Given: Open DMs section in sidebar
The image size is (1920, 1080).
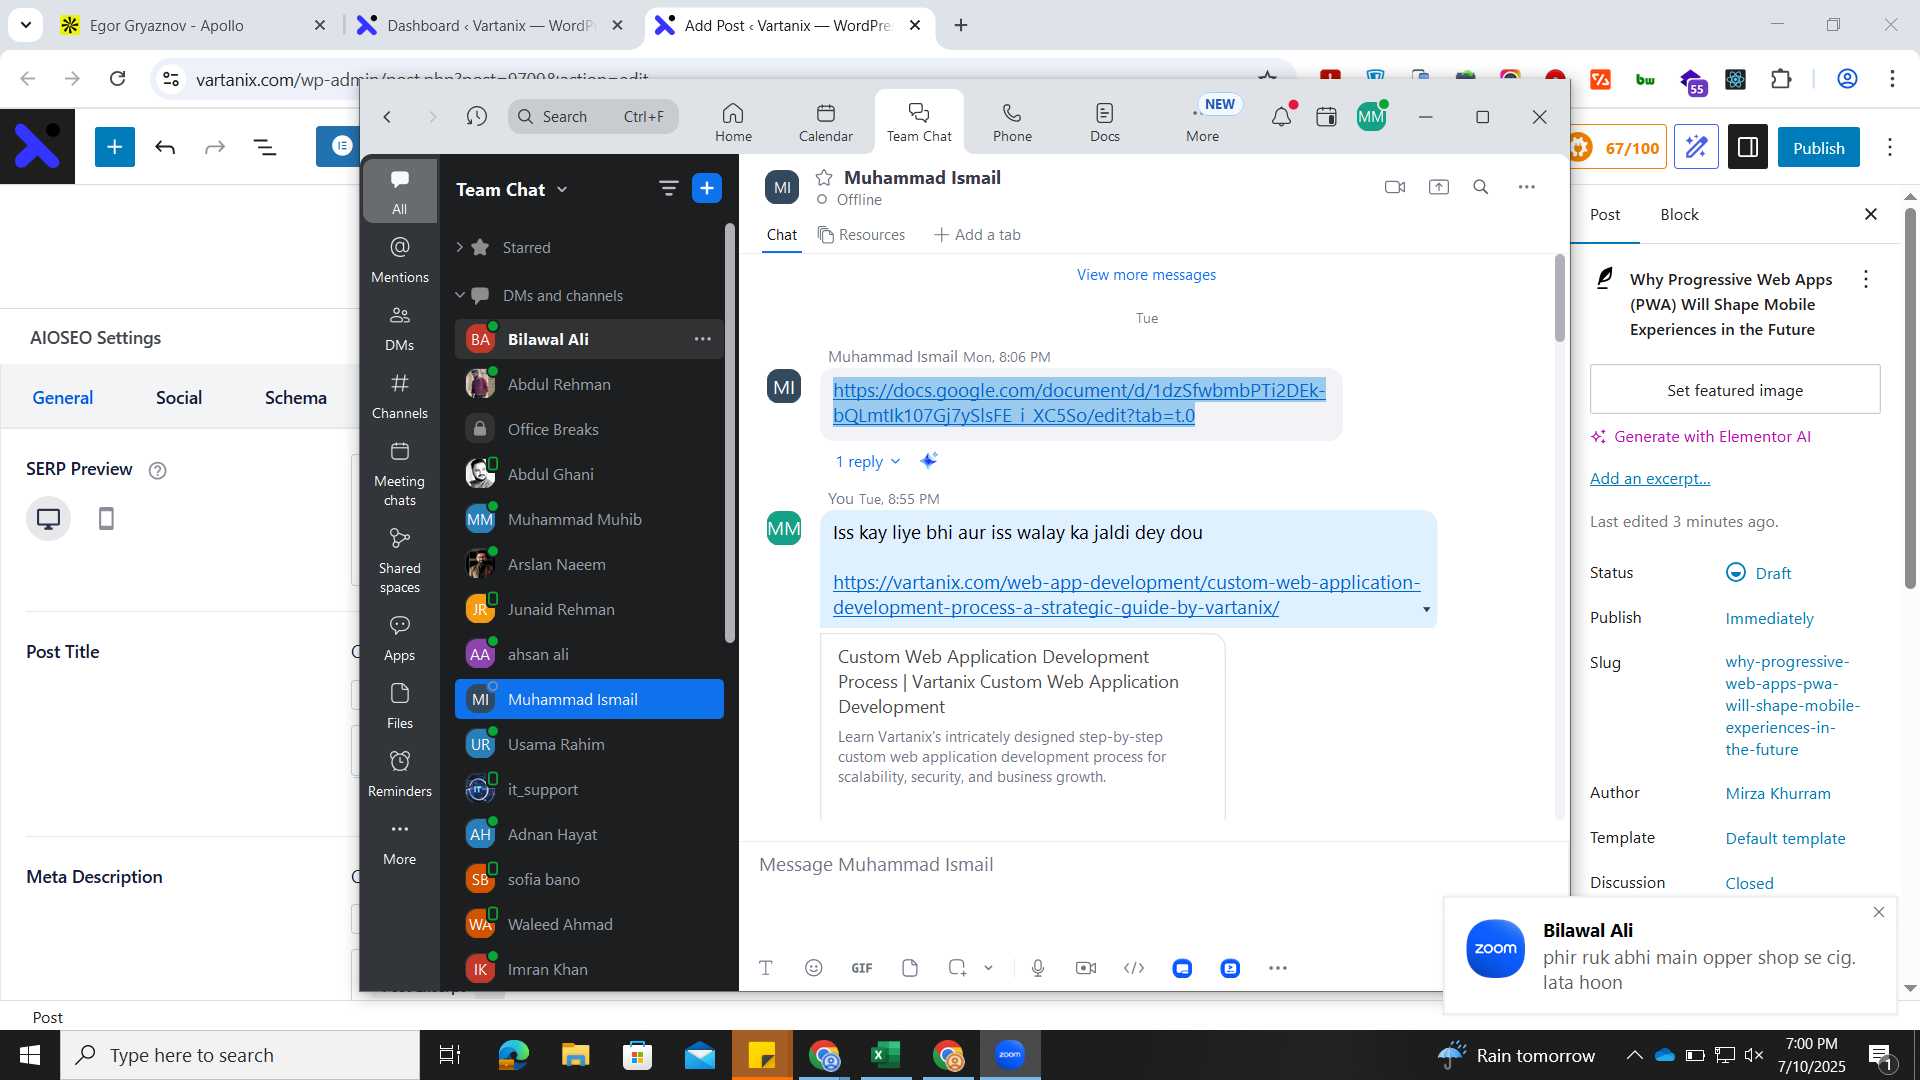Looking at the screenshot, I should [399, 327].
